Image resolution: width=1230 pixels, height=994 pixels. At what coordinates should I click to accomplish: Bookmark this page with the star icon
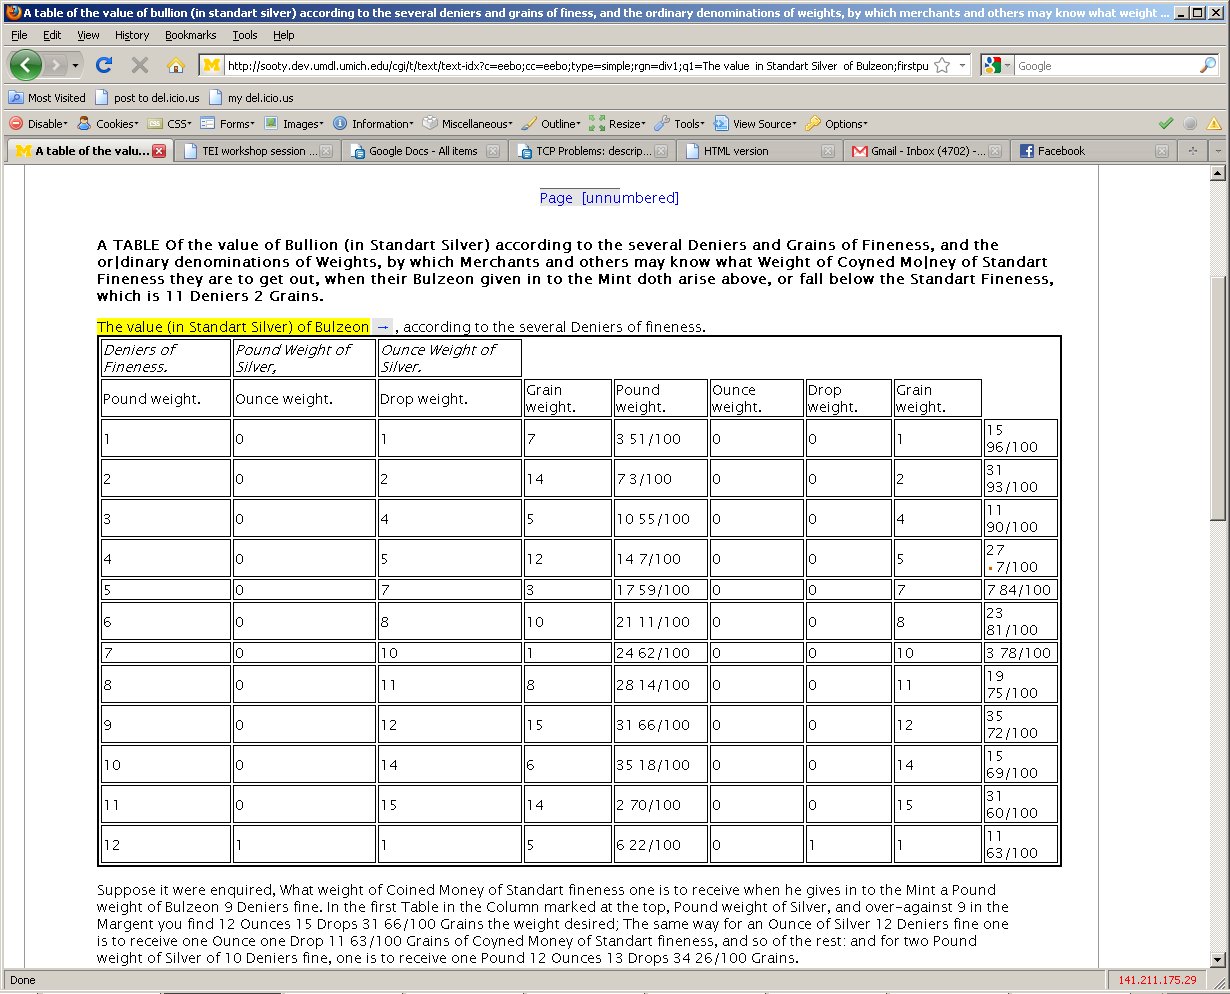(941, 65)
